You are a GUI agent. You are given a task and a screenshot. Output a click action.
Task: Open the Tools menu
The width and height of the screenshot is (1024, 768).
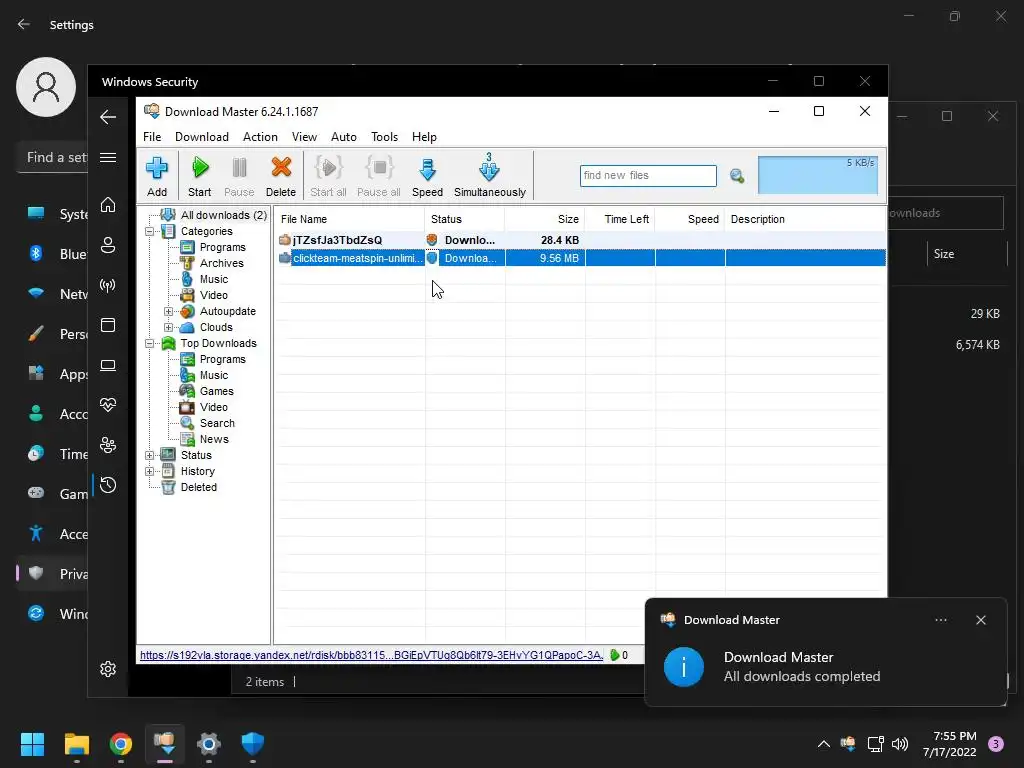(x=384, y=136)
